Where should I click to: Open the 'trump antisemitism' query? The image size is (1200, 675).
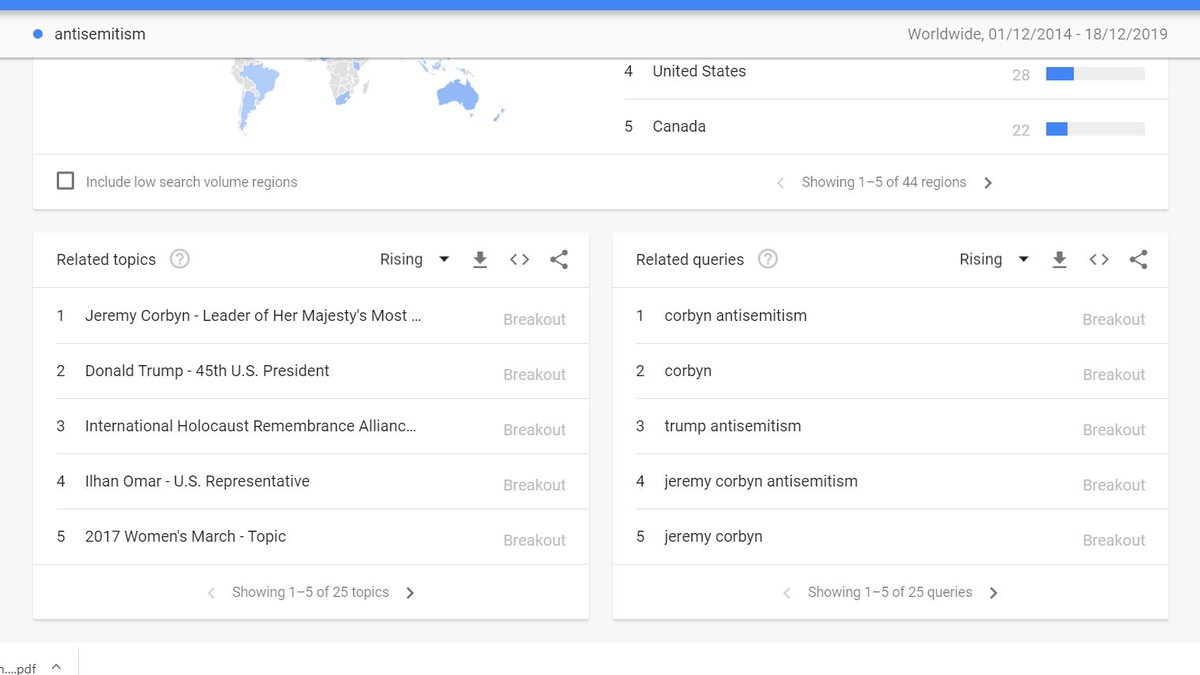[732, 426]
